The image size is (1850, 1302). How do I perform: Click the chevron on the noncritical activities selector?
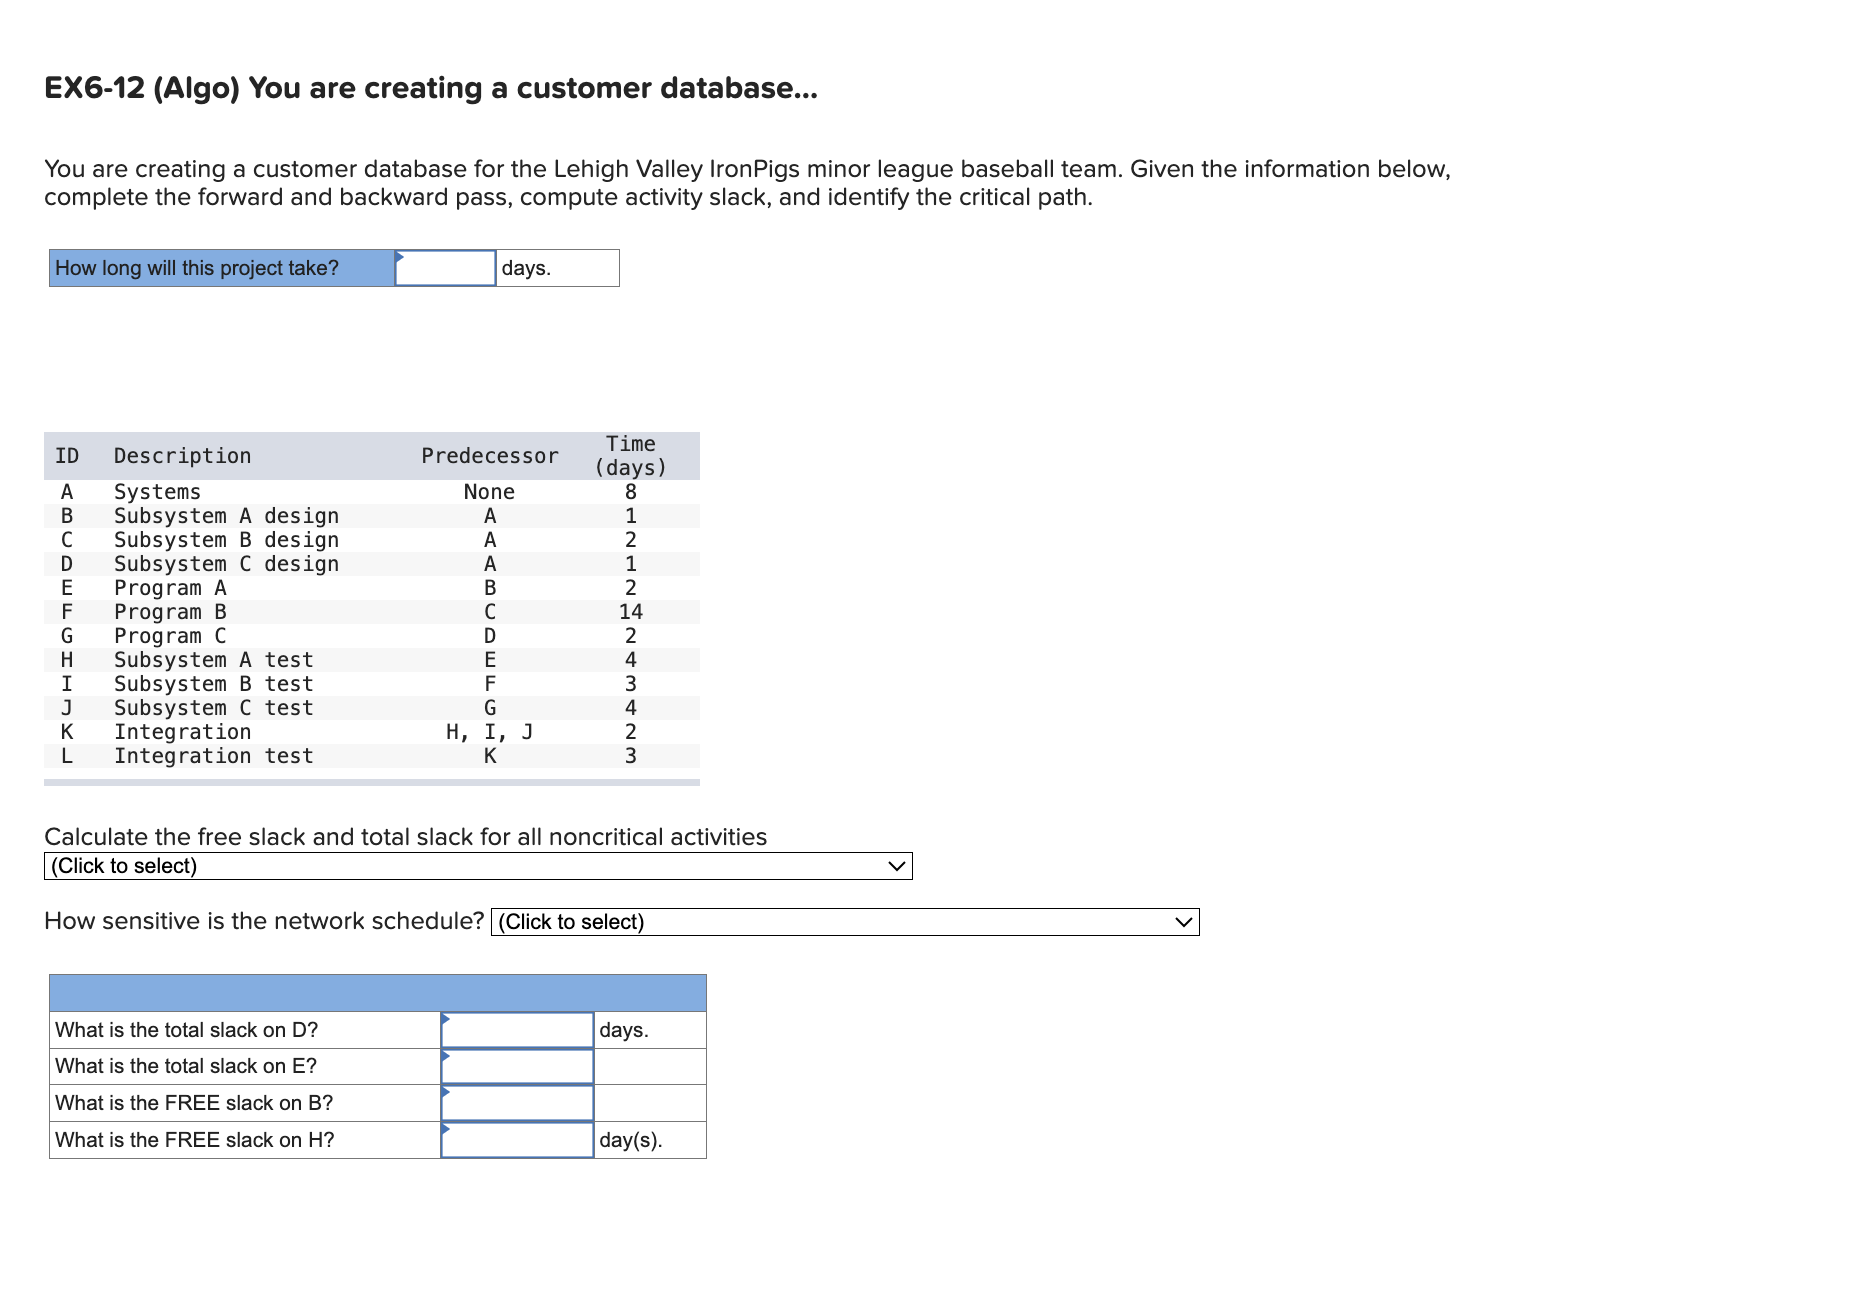click(895, 866)
